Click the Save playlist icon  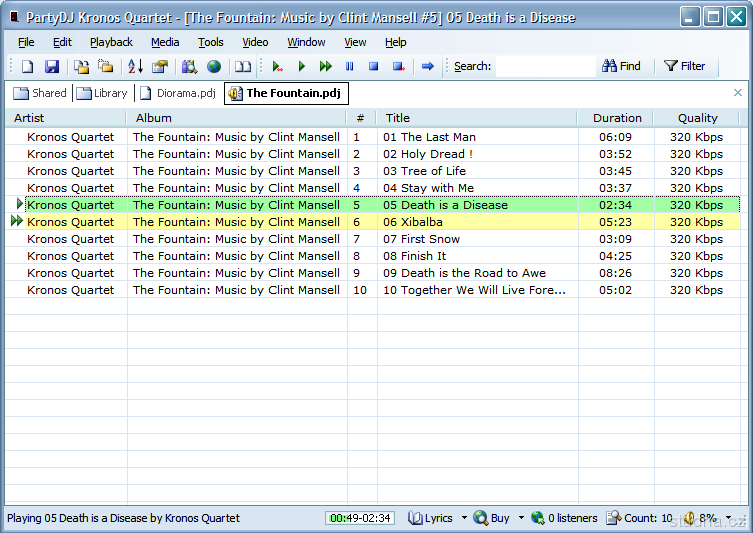tap(52, 67)
